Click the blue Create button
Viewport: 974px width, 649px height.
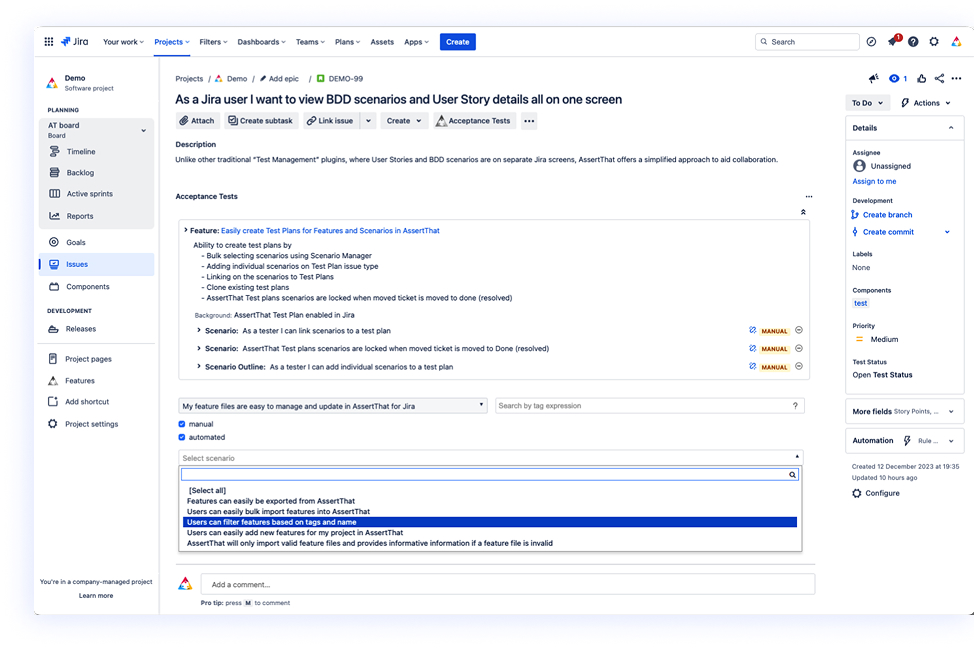click(458, 42)
